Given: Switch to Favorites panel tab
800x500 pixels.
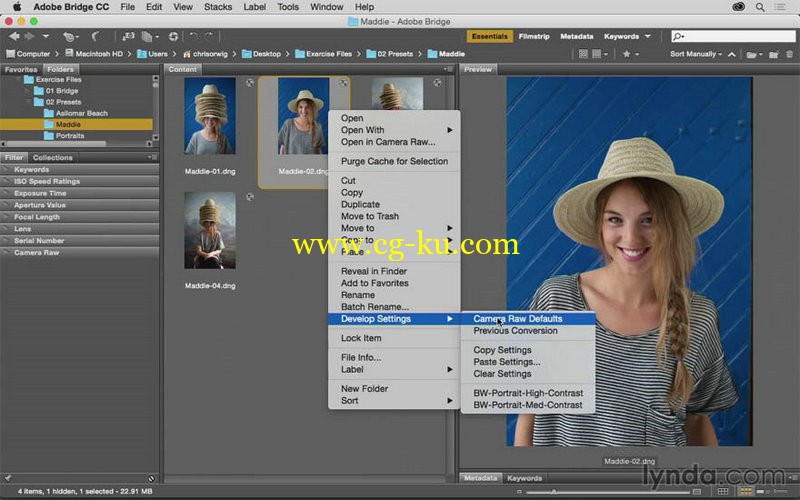Looking at the screenshot, I should coord(21,69).
